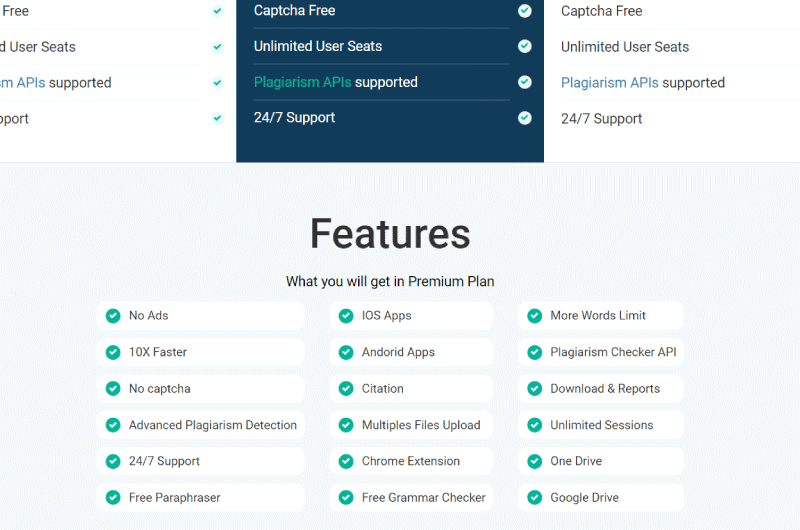
Task: Click left plan's checkmark on User Seats row
Action: [x=218, y=47]
